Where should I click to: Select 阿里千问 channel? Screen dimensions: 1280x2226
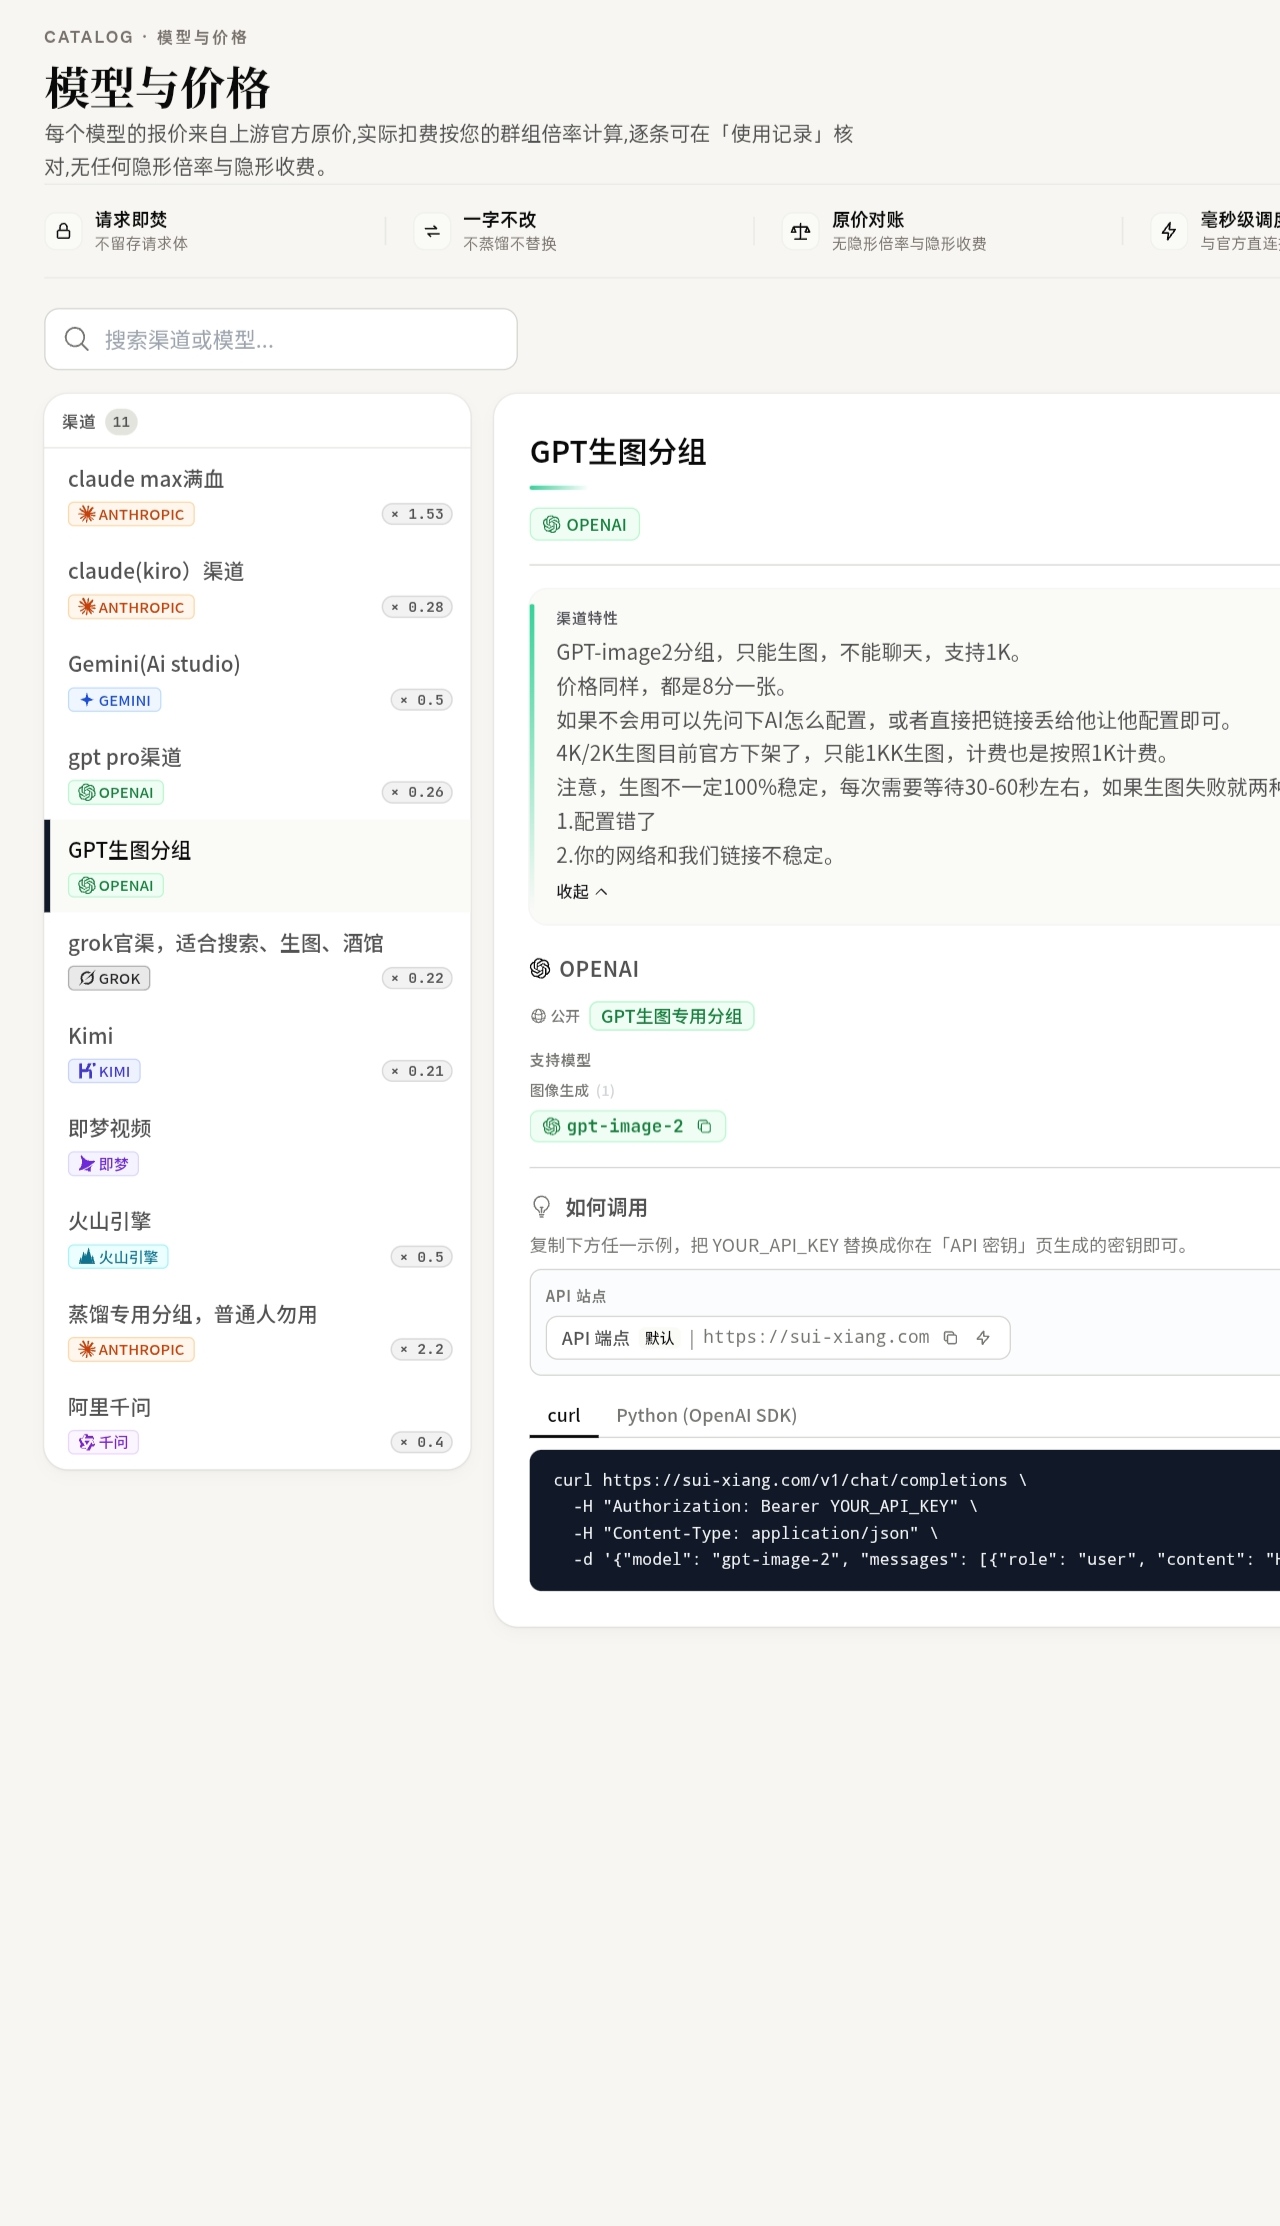[x=258, y=1423]
